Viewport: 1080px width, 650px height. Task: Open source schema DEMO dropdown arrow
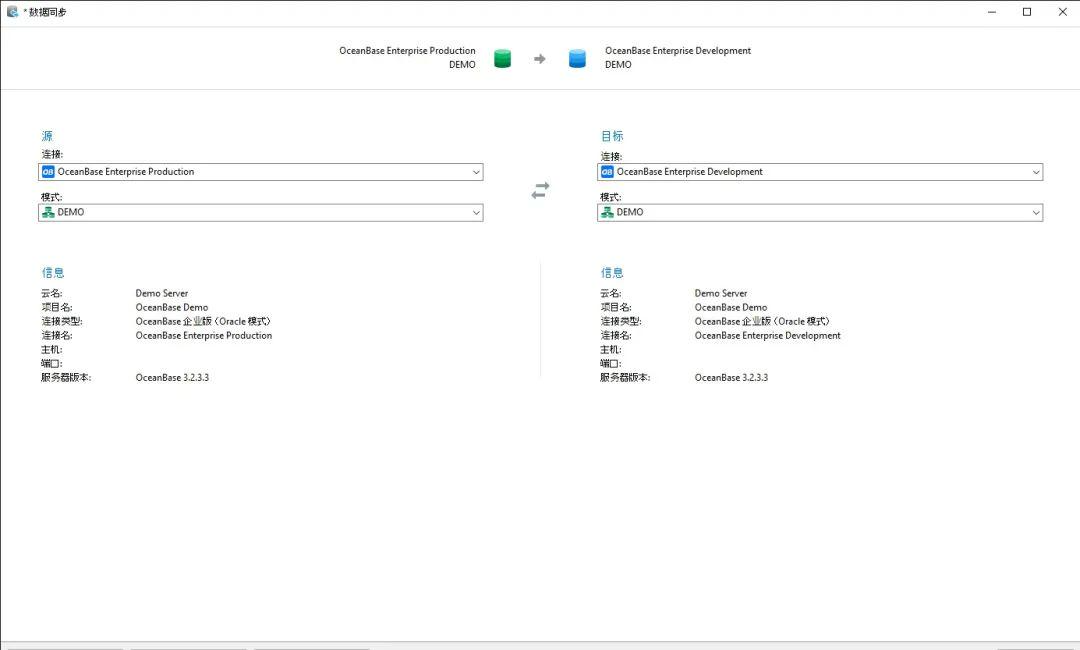click(476, 213)
